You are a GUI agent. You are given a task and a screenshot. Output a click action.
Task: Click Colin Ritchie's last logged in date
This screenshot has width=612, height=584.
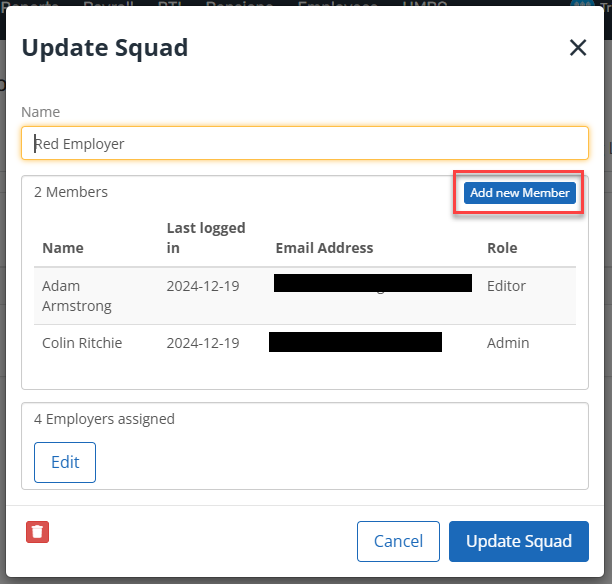click(203, 343)
